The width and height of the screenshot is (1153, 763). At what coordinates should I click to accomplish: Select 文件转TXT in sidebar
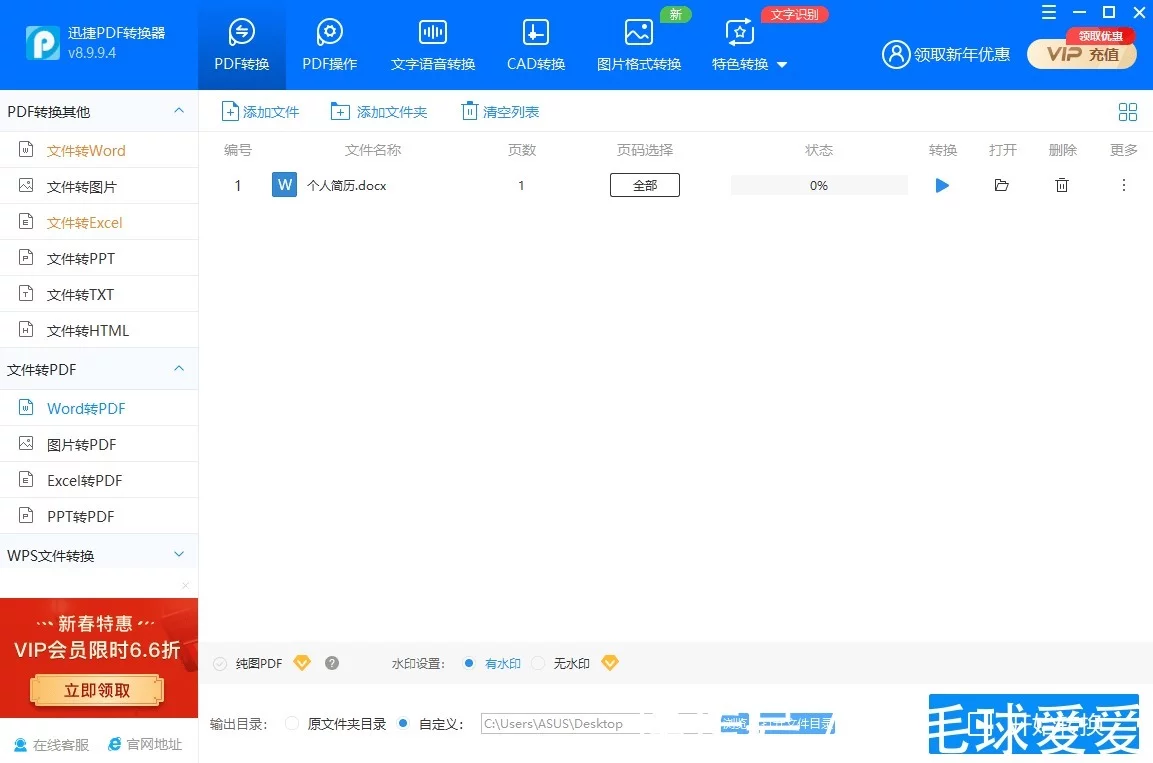[99, 294]
